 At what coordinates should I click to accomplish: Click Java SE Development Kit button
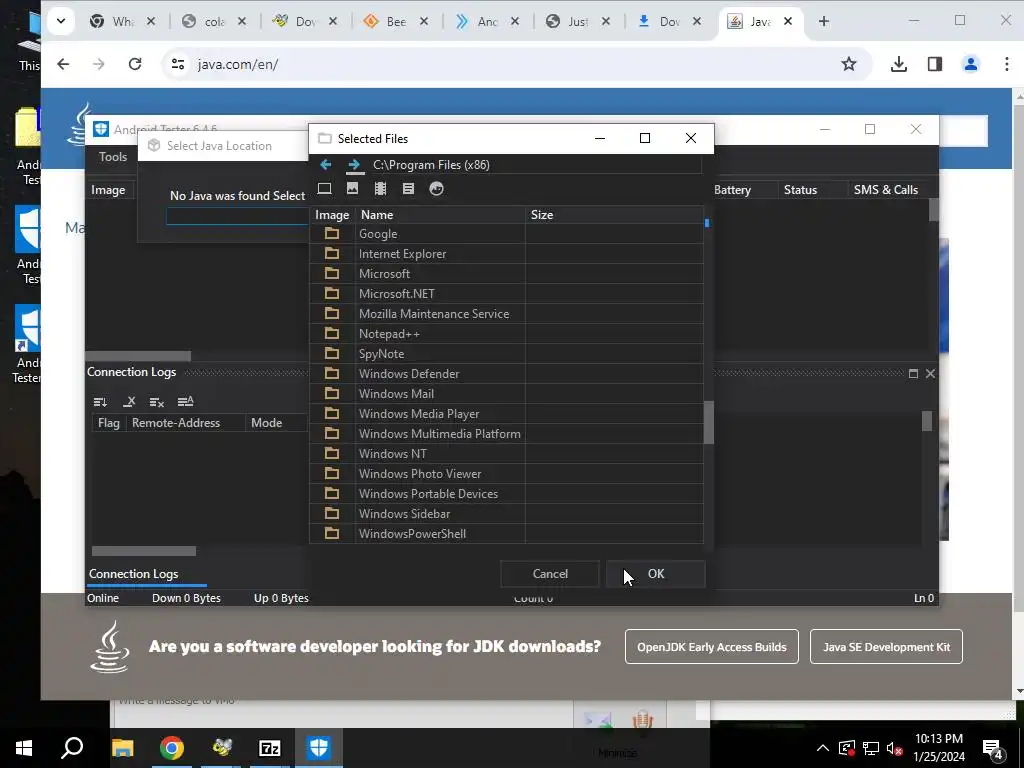pos(886,647)
